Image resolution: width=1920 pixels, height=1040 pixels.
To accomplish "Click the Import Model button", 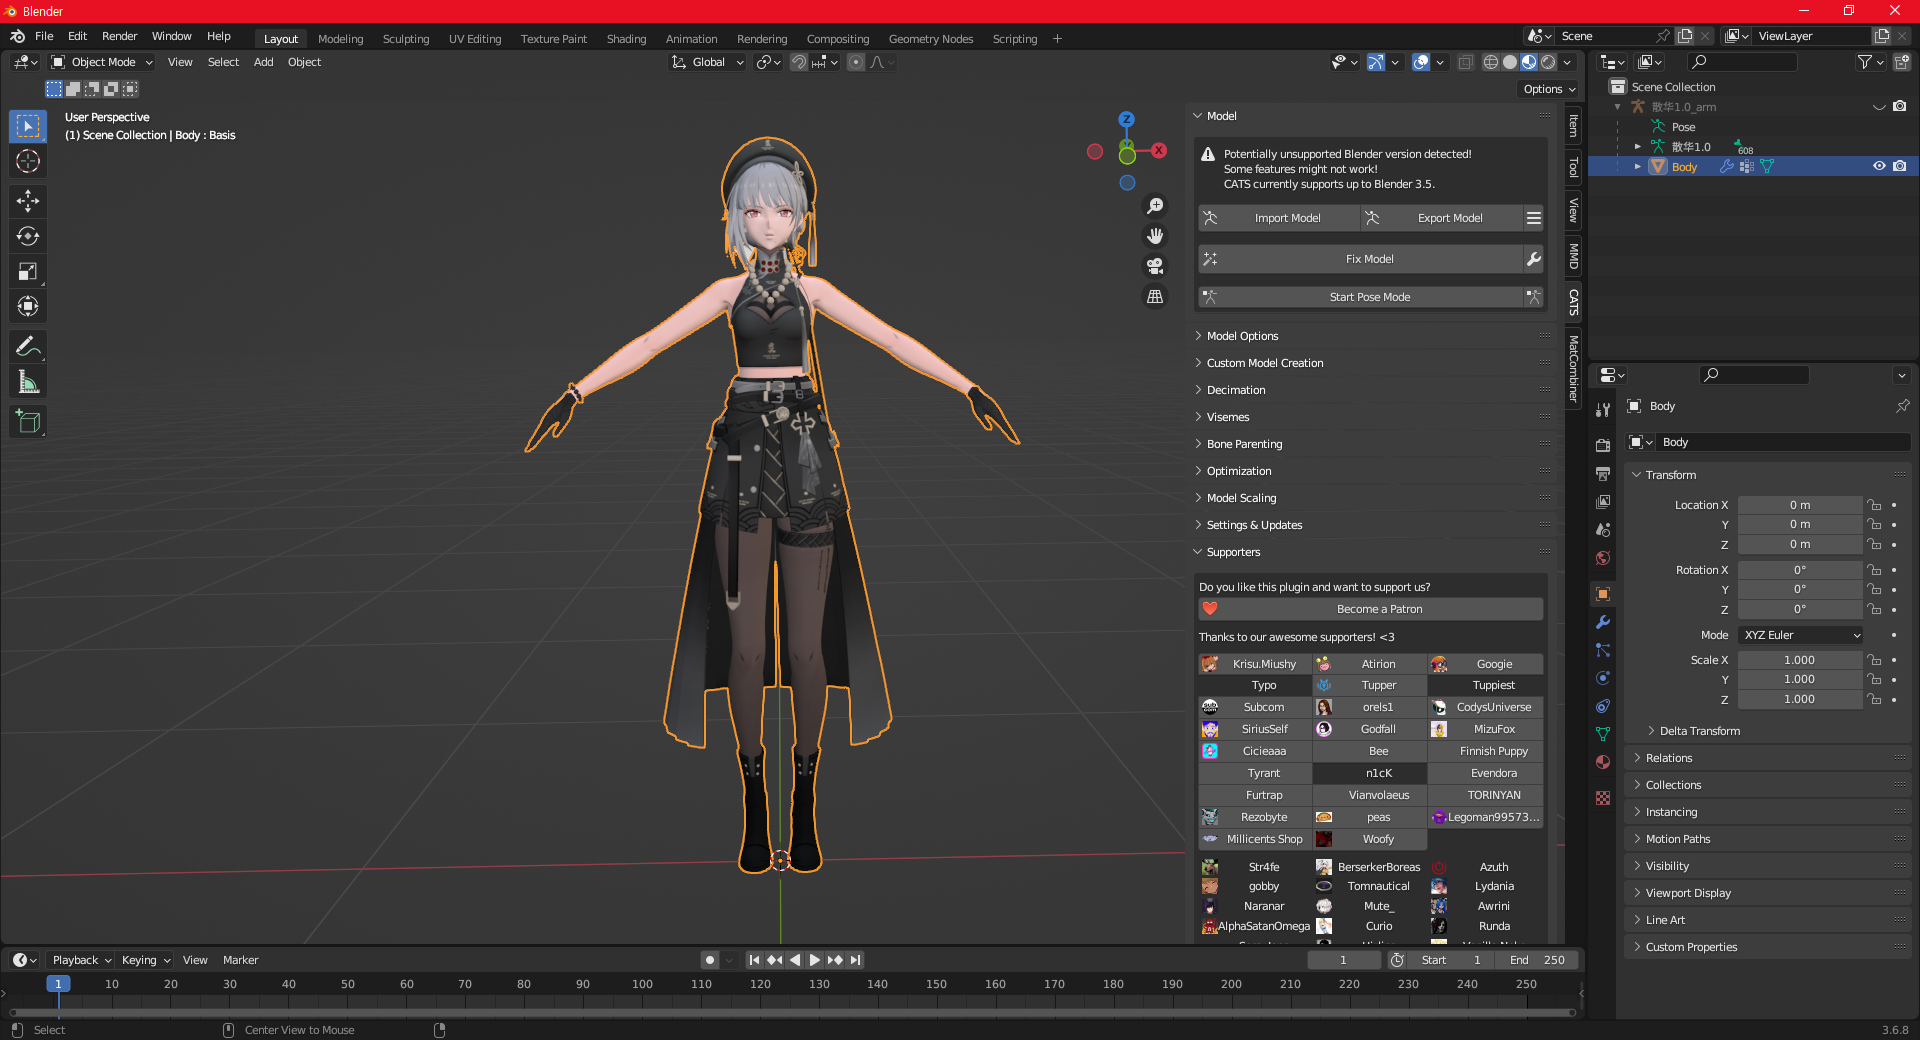I will (x=1279, y=218).
